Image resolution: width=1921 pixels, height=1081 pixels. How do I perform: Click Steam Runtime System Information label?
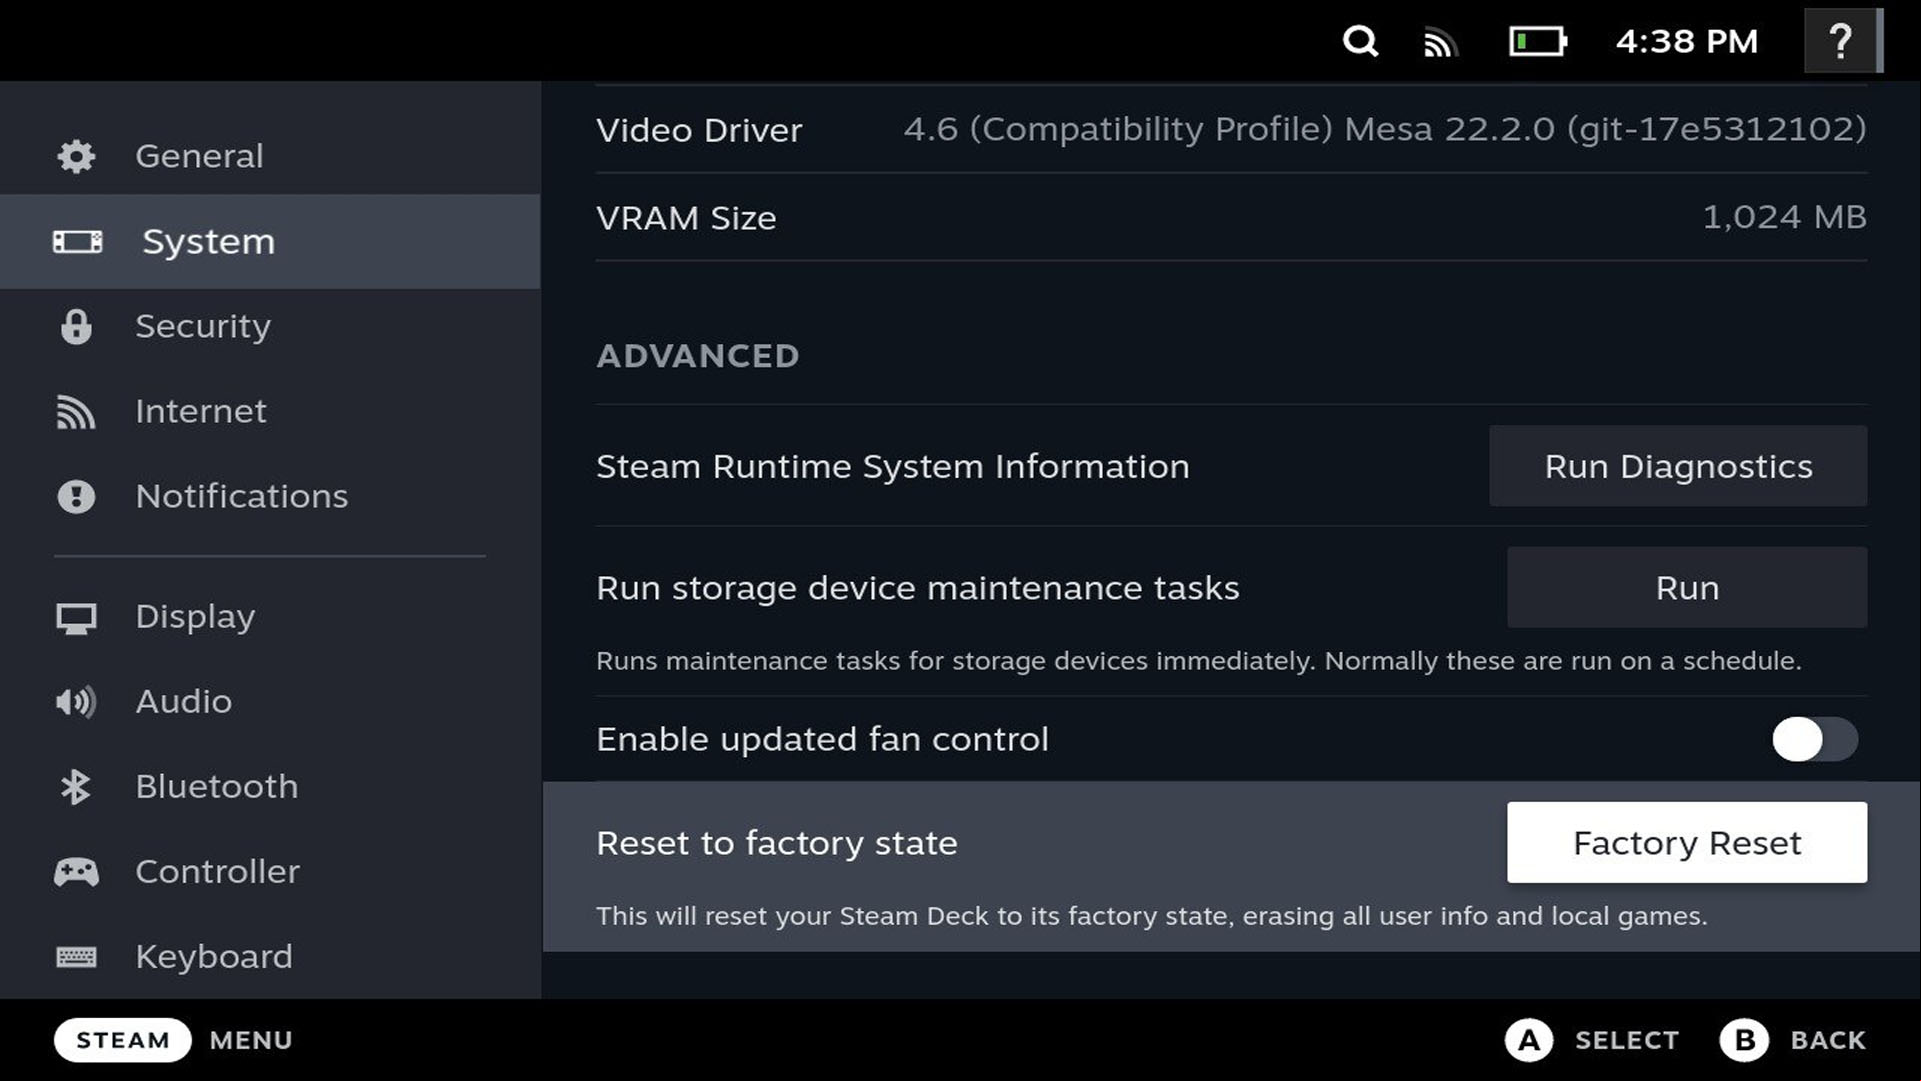pos(893,466)
